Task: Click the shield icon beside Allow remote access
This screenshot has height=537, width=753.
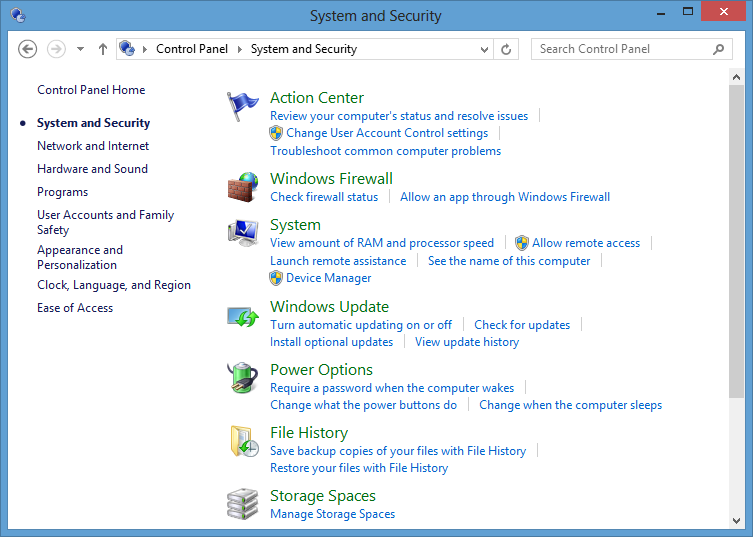Action: click(522, 243)
